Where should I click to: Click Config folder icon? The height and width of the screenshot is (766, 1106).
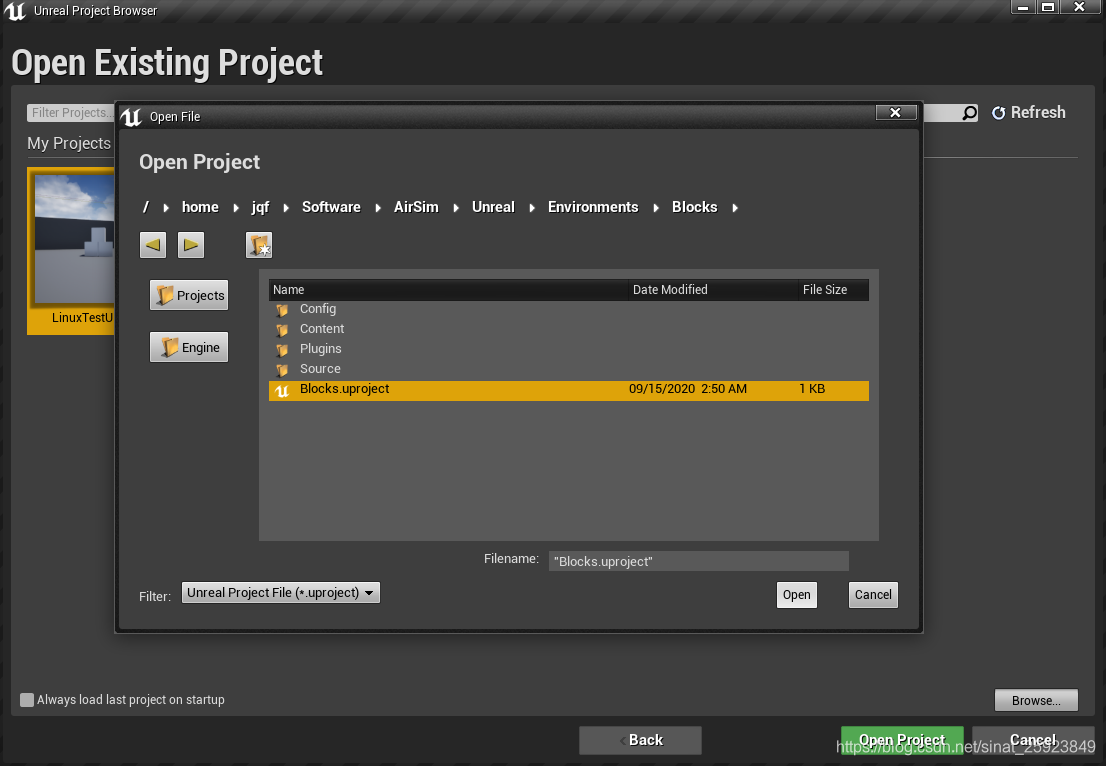point(282,310)
